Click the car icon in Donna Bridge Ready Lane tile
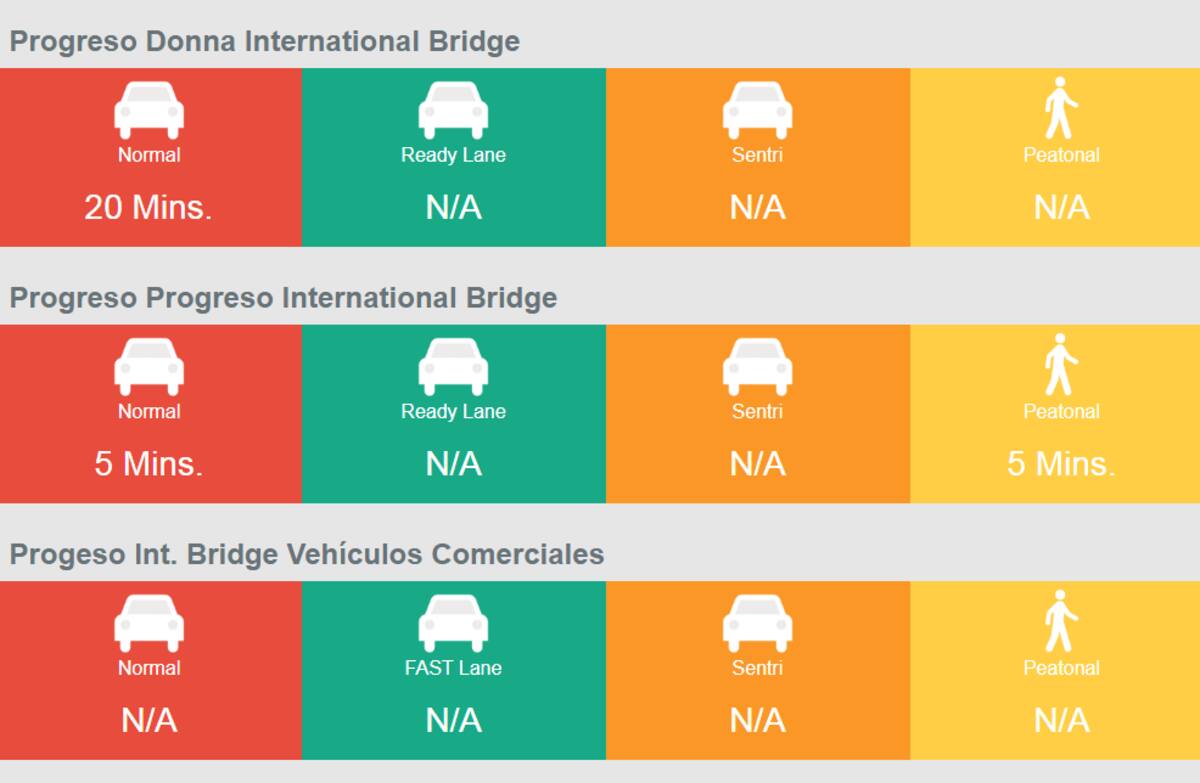 click(x=453, y=109)
